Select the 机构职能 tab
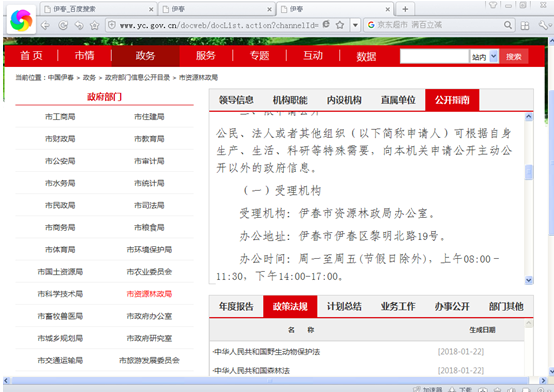Screen dimensions: 554x392 click(290, 100)
